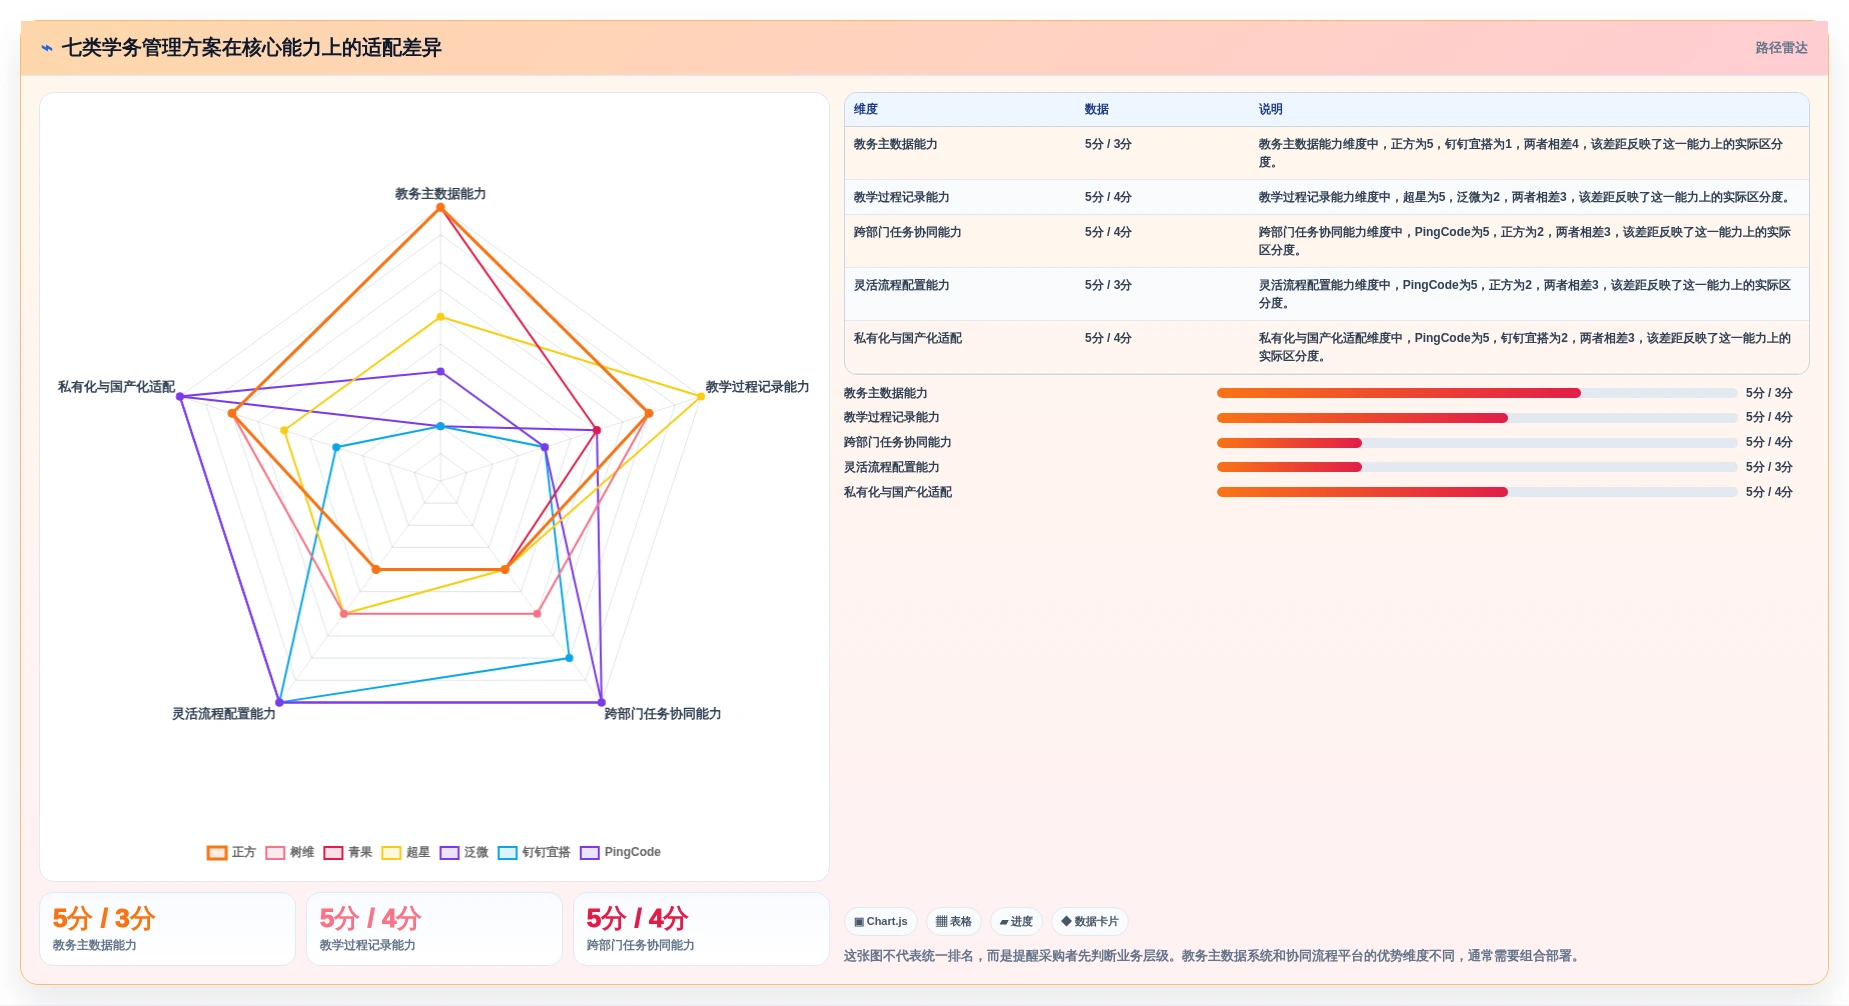Click the yellow data point near 教学过程记录能力
This screenshot has width=1849, height=1006.
[700, 397]
